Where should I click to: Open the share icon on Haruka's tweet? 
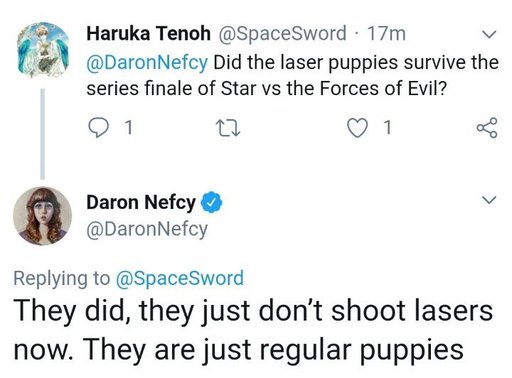coord(487,128)
